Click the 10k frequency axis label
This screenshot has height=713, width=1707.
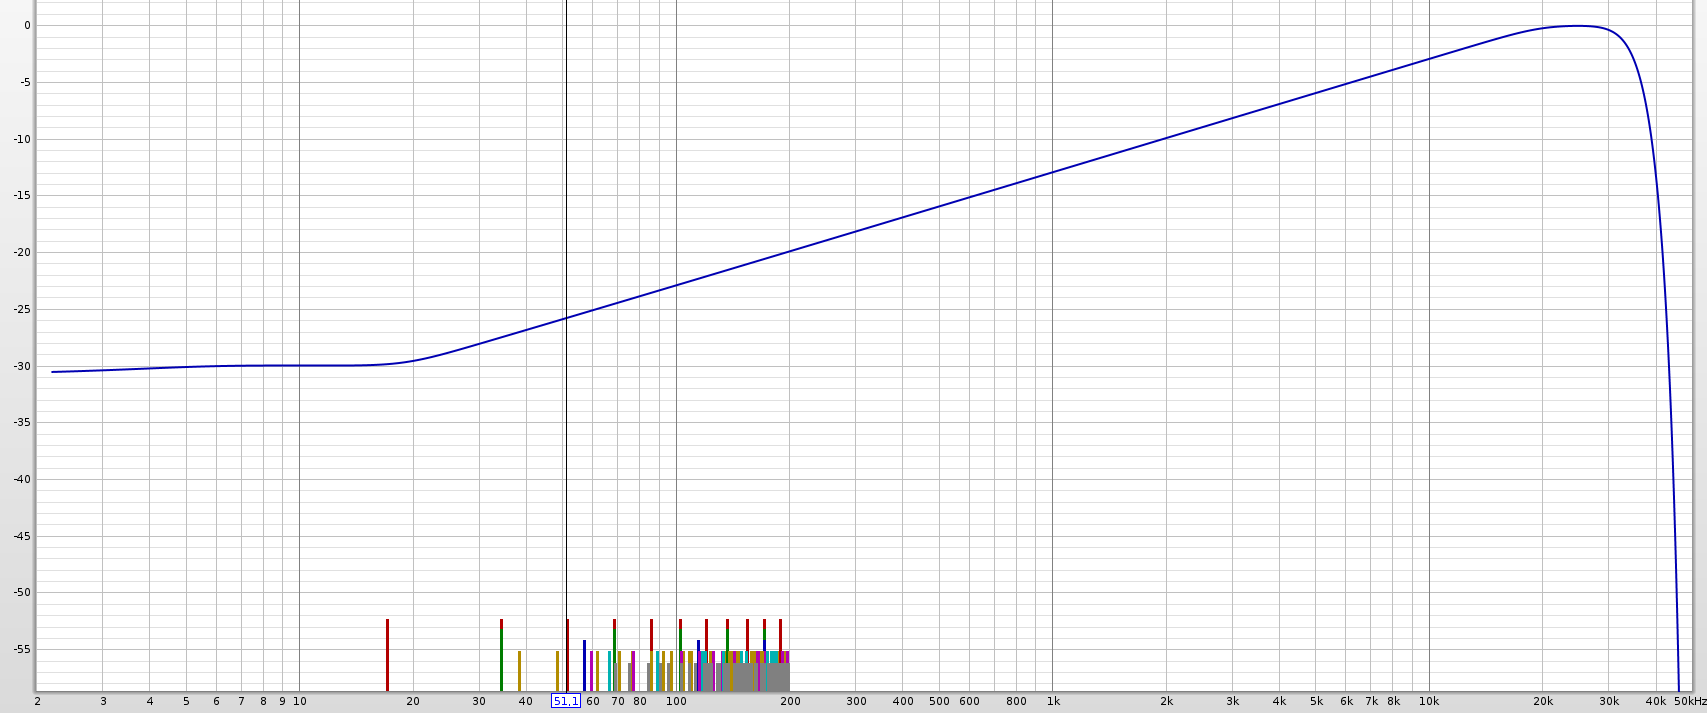[x=1429, y=701]
